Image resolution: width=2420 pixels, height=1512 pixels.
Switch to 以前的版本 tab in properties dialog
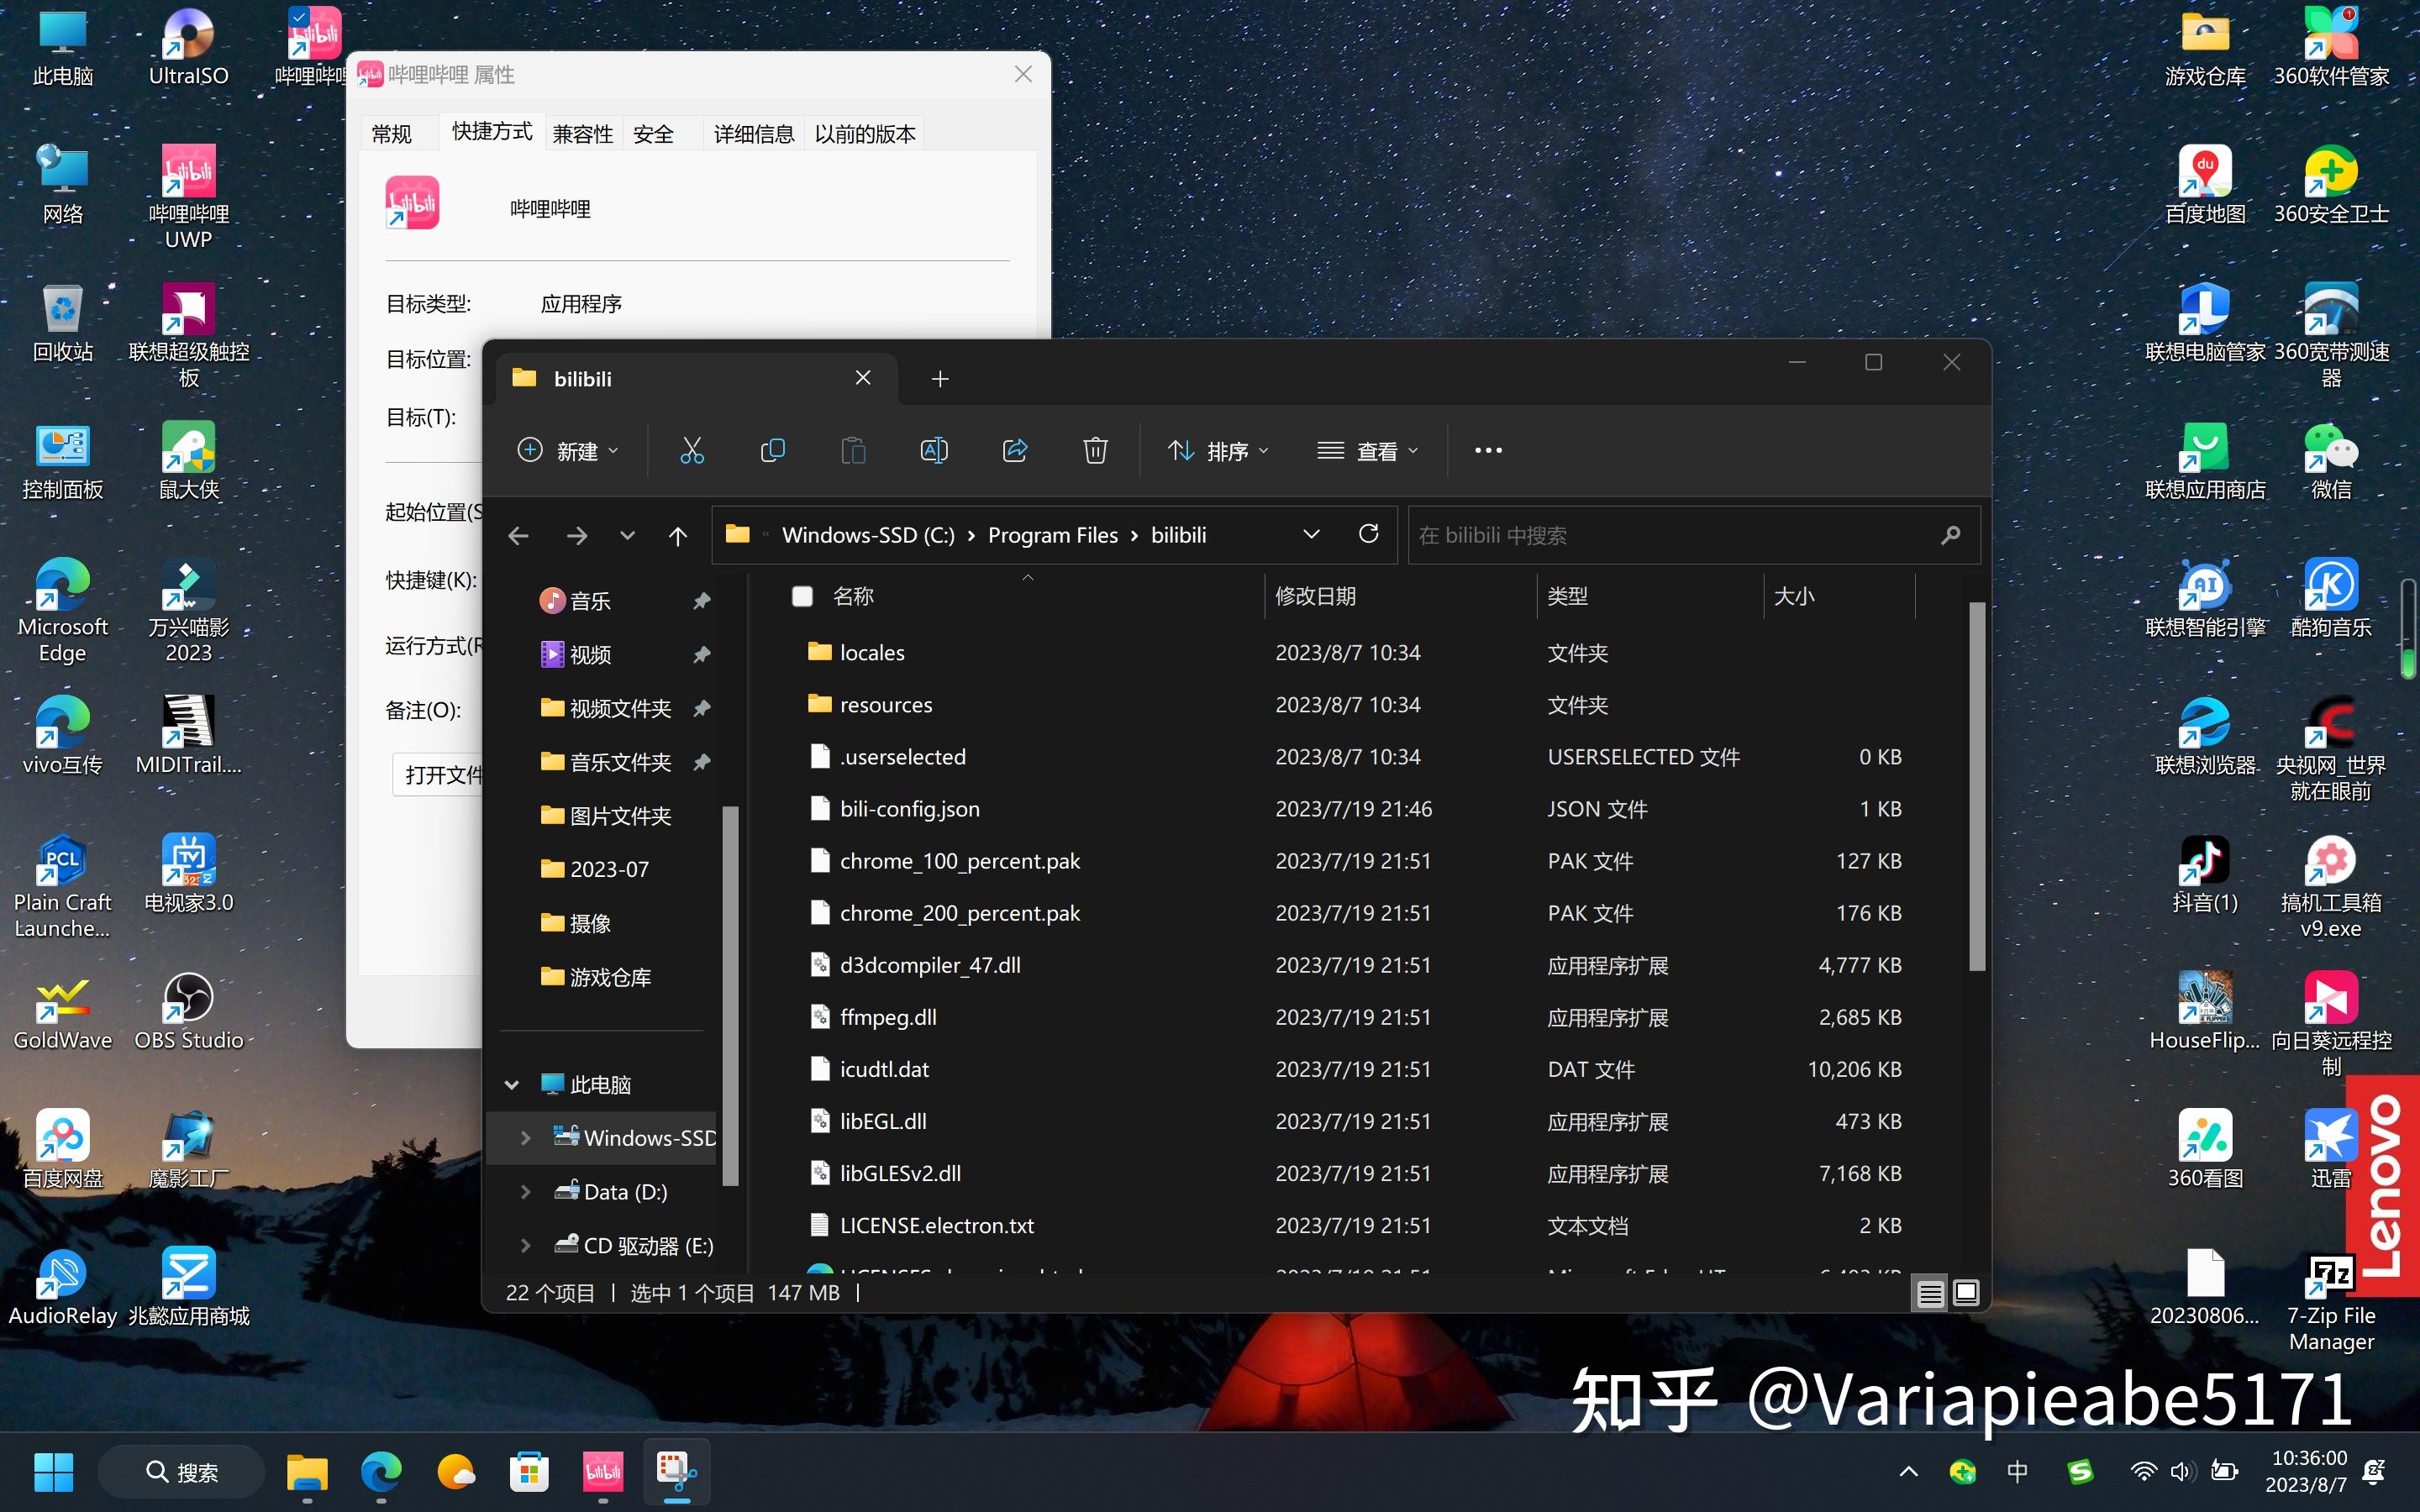pos(865,134)
